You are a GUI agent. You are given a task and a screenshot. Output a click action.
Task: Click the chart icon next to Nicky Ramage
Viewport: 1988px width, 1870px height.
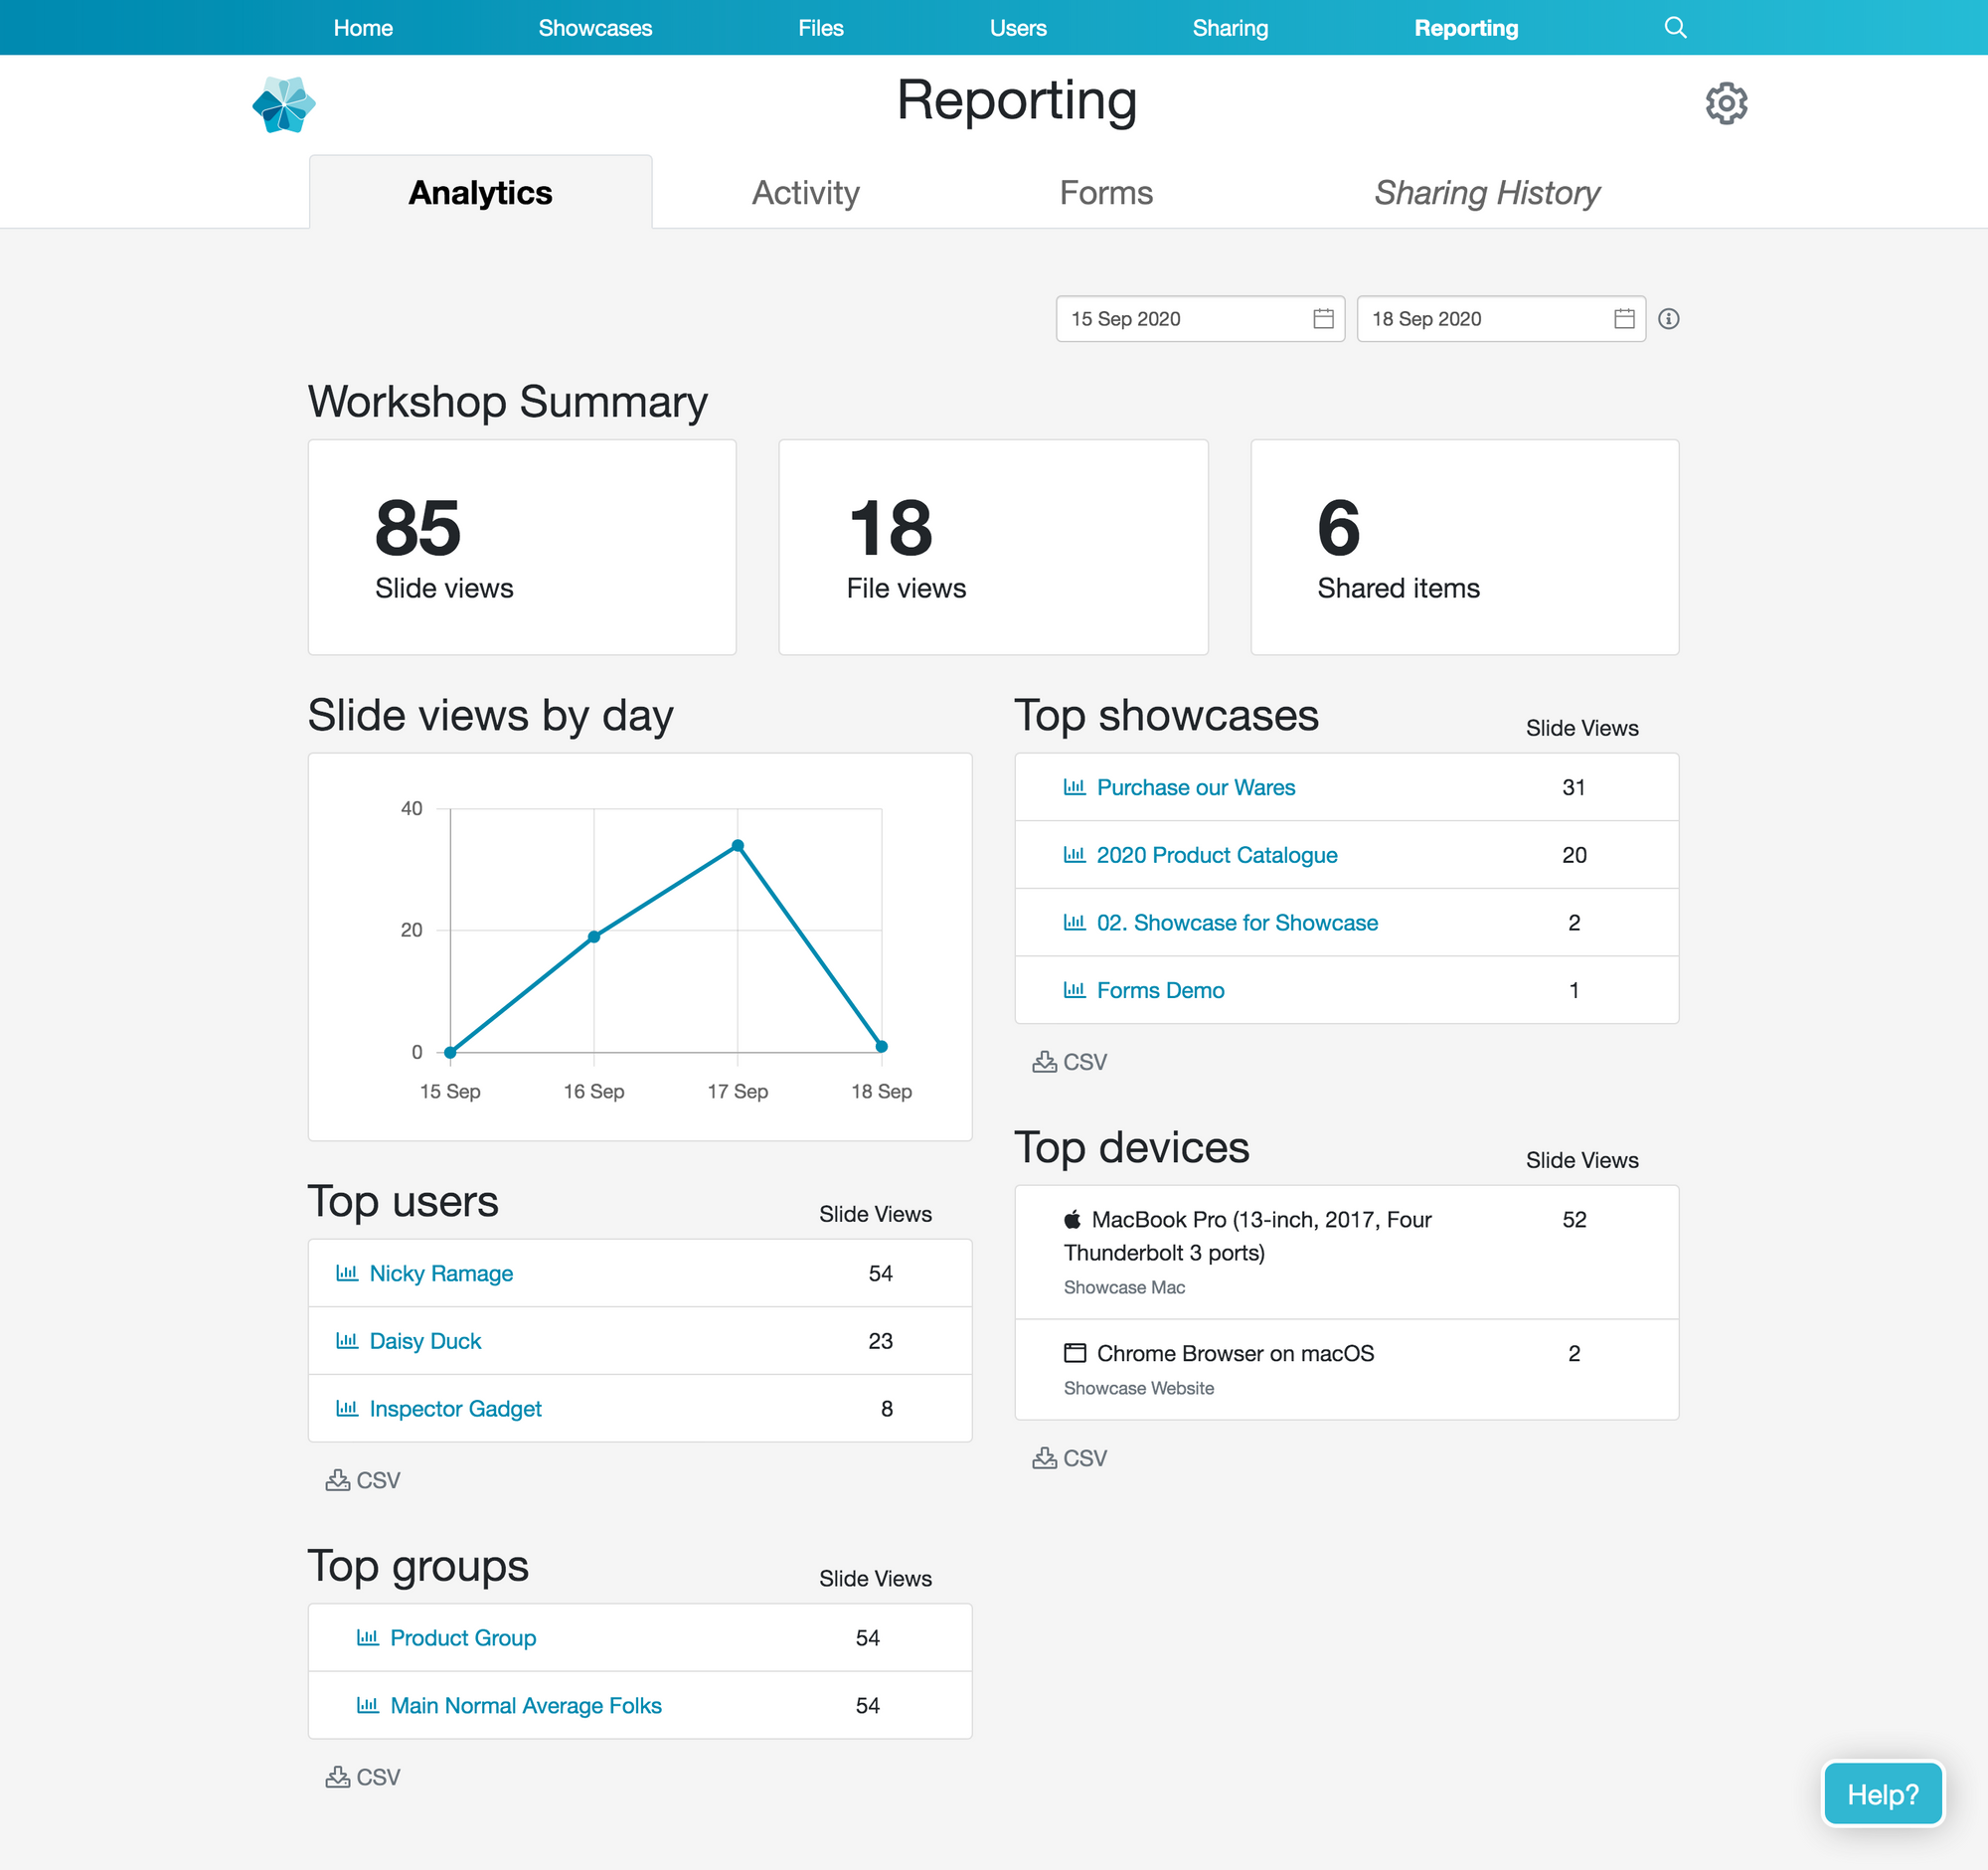[347, 1273]
